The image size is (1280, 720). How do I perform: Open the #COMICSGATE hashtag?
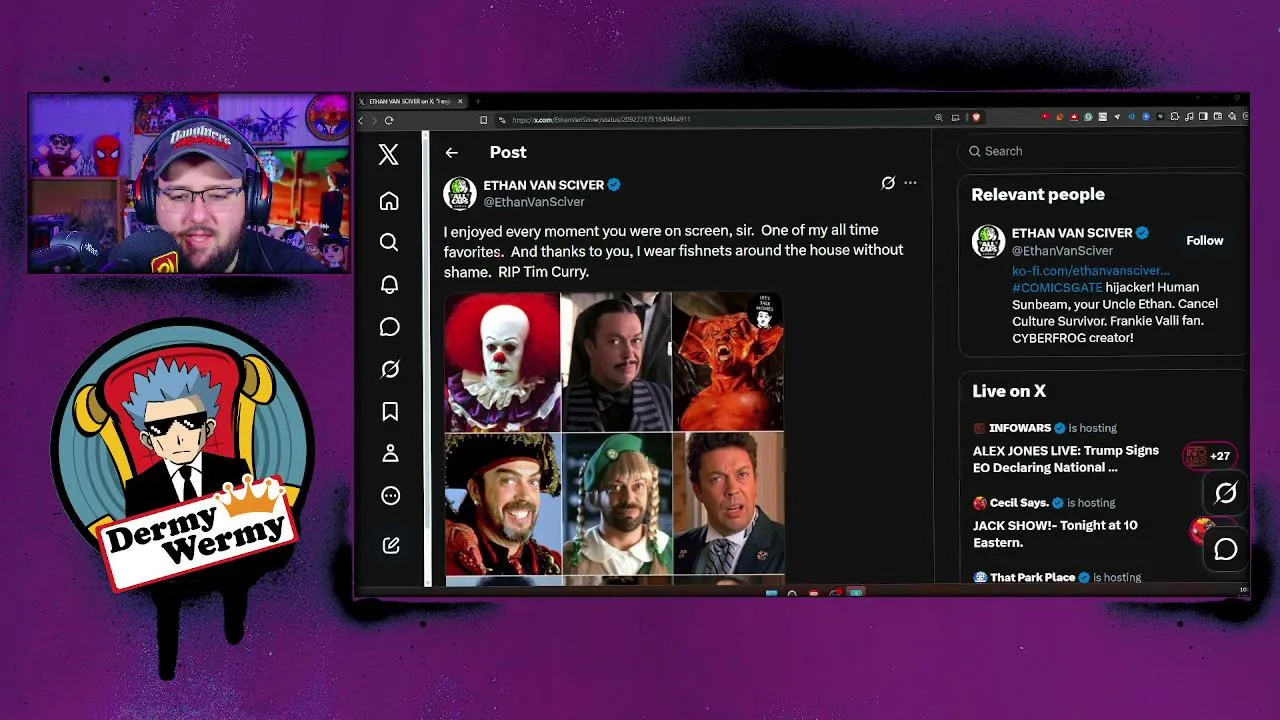[1057, 288]
